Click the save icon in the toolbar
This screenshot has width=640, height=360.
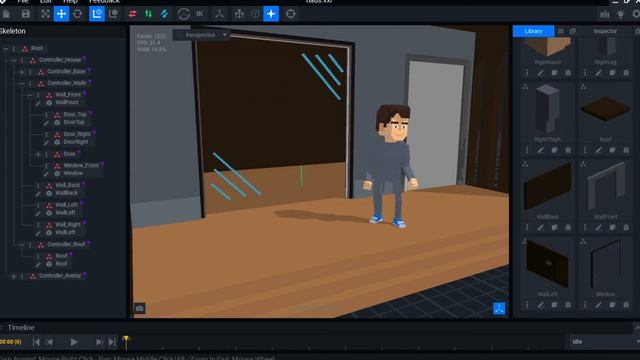[x=26, y=14]
